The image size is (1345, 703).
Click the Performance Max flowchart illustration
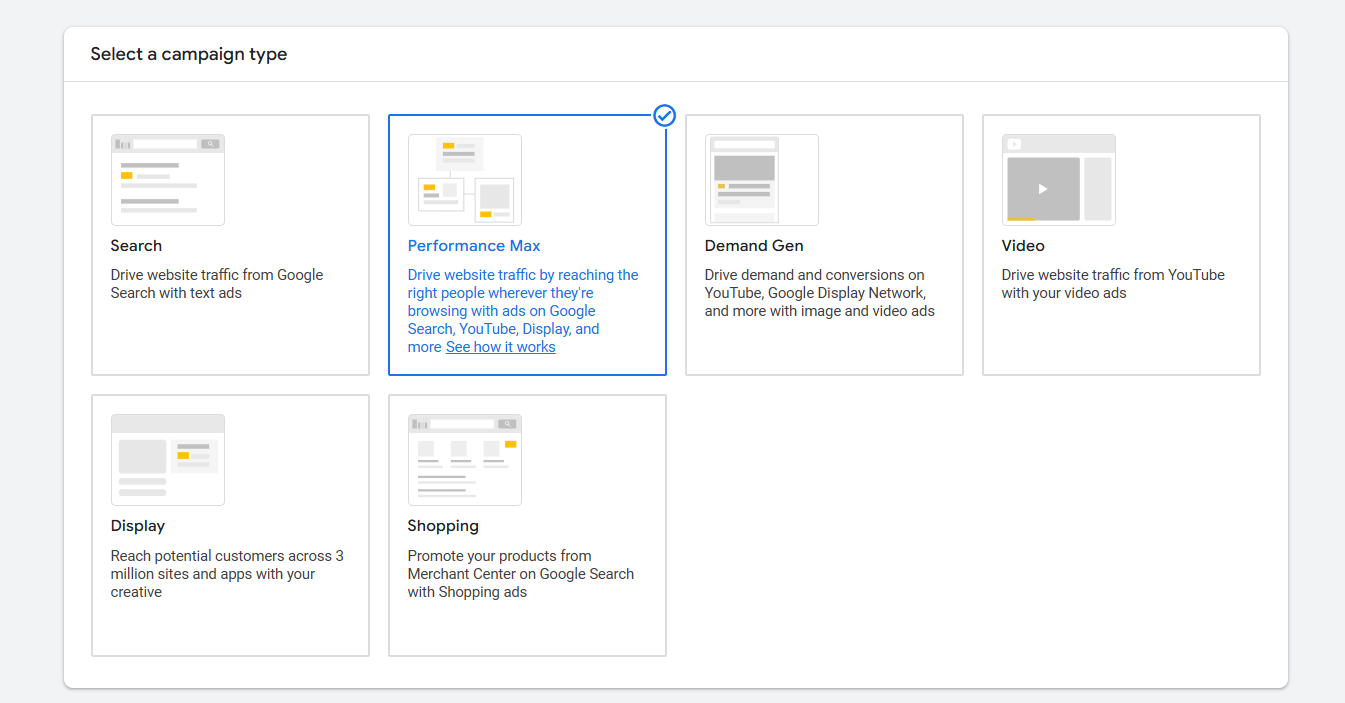[x=464, y=180]
